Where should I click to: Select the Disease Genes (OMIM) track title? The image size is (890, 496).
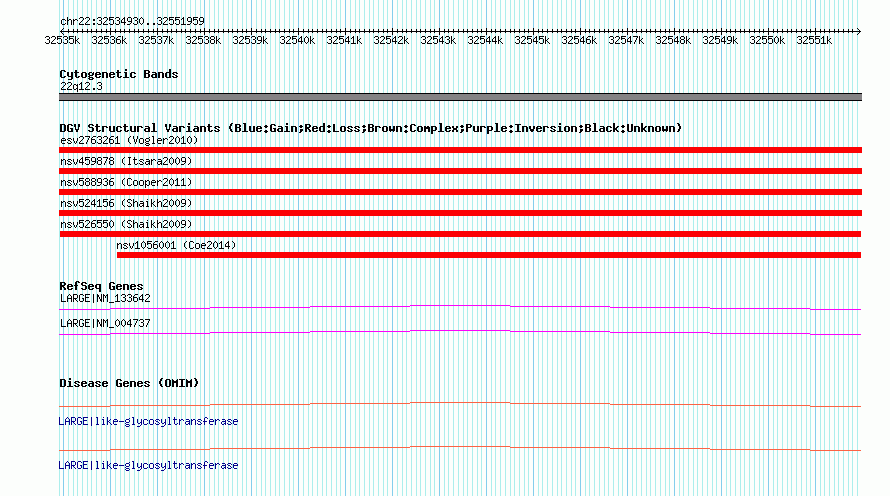129,383
